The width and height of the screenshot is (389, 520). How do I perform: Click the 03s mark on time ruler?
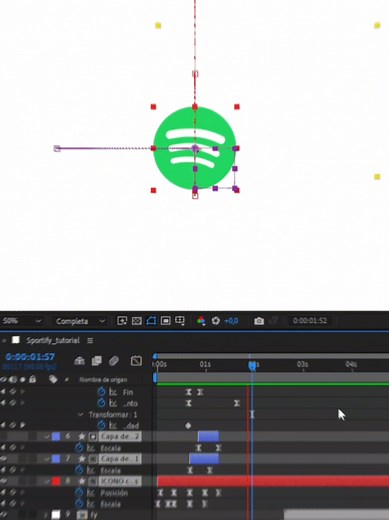302,364
